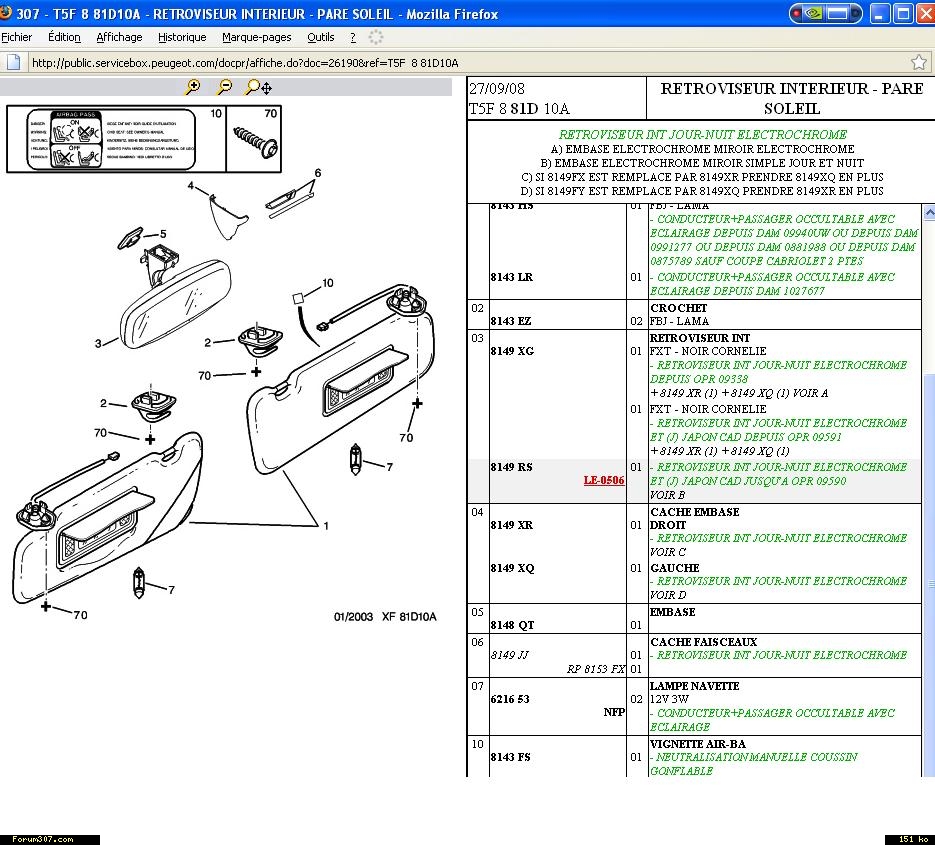Click the zoom out magnifier icon

point(224,87)
